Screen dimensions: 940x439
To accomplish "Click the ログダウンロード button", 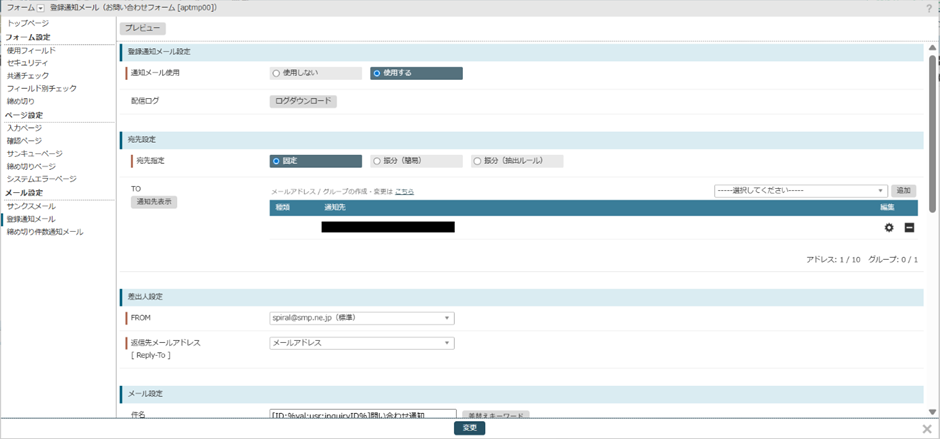I will tap(303, 101).
